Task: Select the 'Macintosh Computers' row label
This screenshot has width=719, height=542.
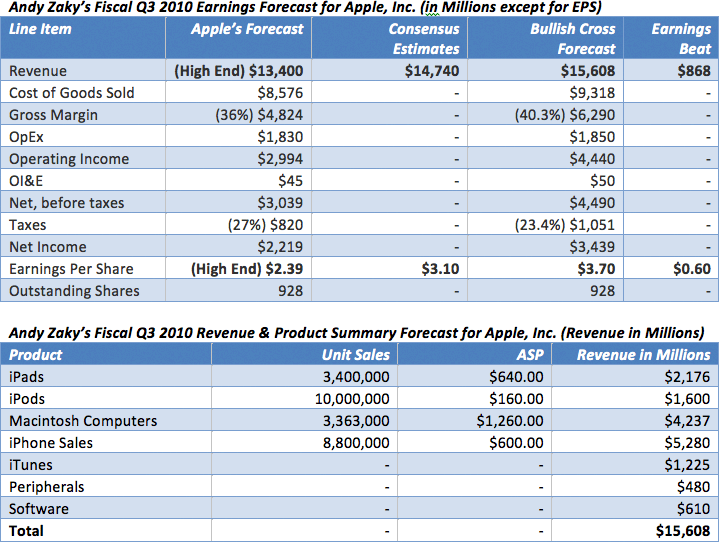Action: click(83, 421)
